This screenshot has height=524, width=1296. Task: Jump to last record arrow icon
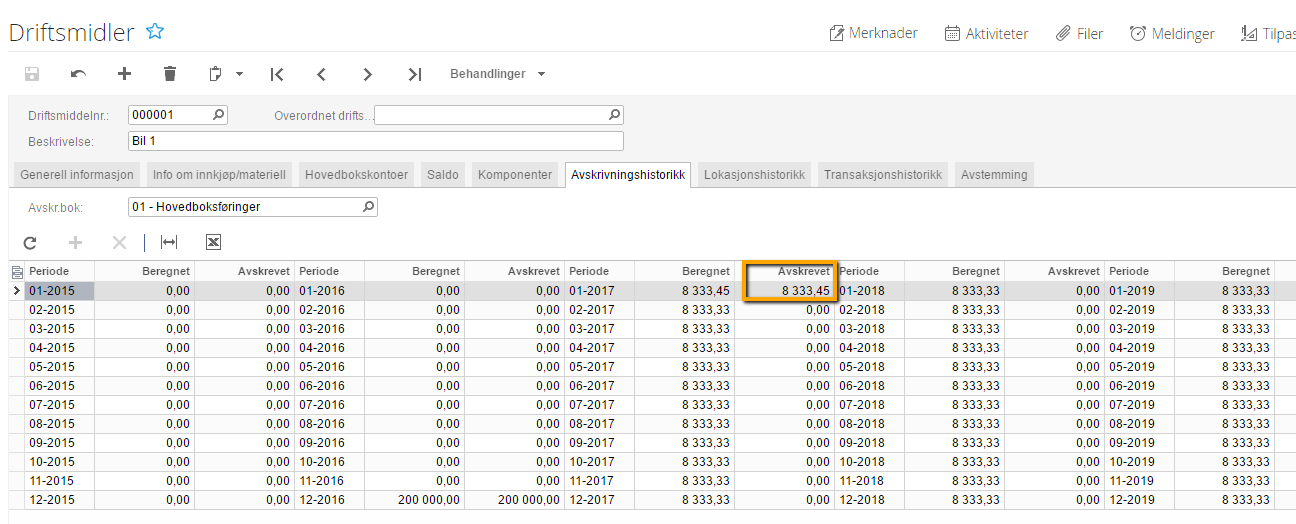point(415,74)
